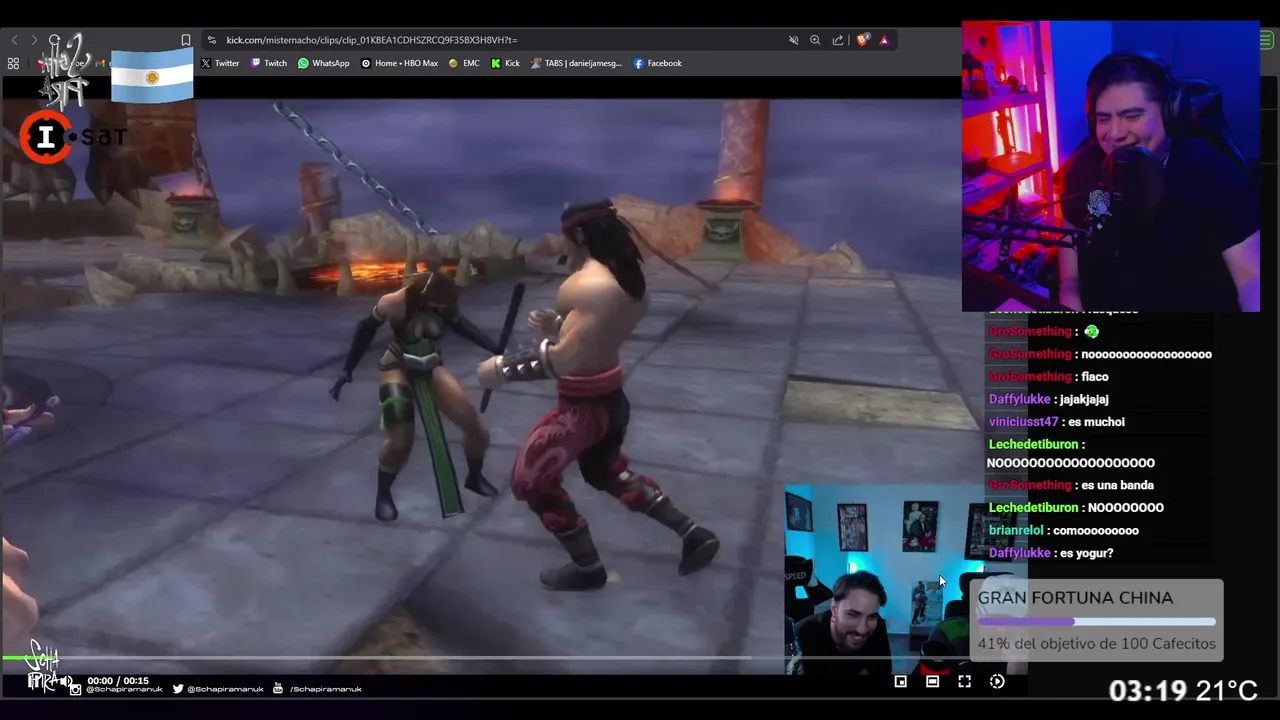The height and width of the screenshot is (720, 1280).
Task: Open the Brave Rewards triangle icon
Action: point(884,40)
